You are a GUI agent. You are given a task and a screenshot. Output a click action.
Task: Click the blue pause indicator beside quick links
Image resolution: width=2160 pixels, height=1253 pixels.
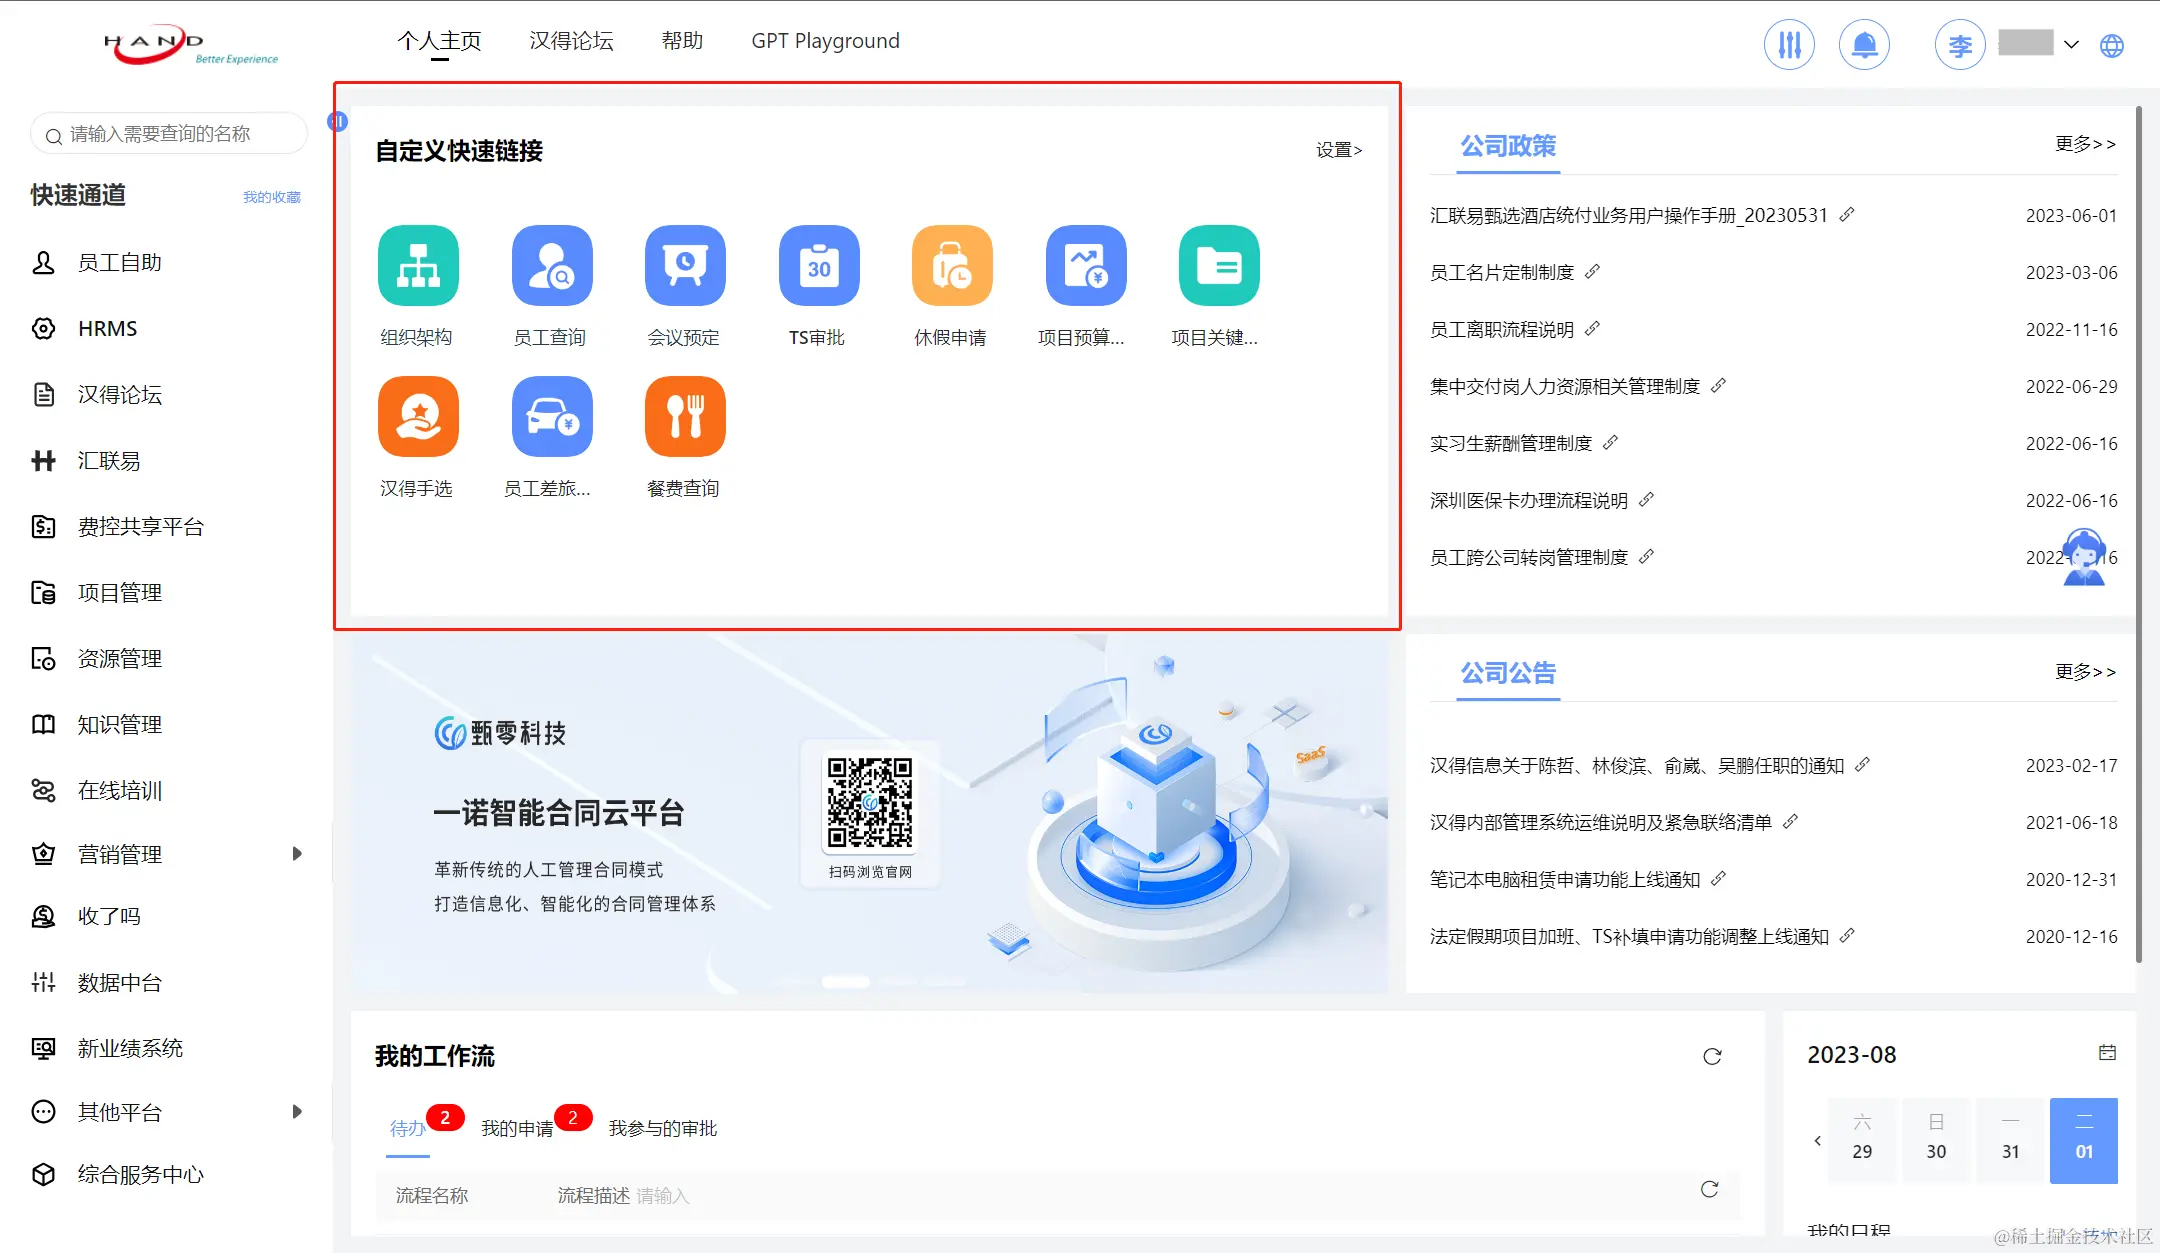pos(338,122)
